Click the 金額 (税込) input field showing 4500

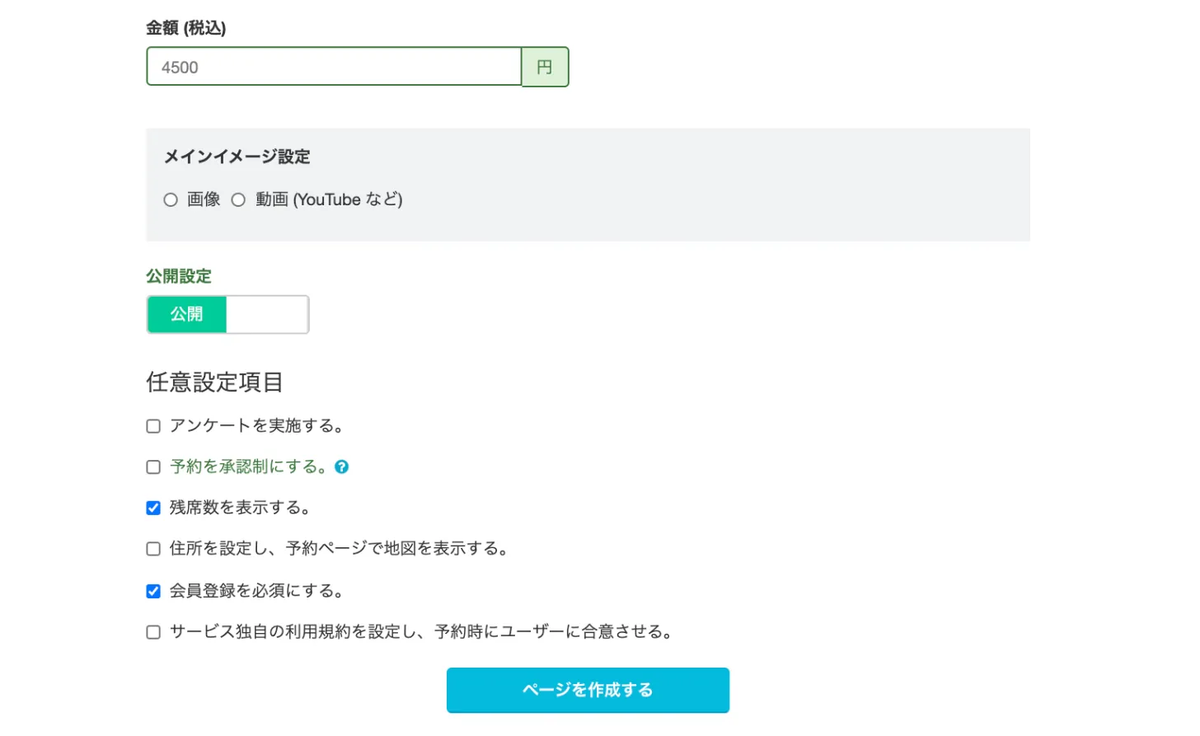point(334,67)
